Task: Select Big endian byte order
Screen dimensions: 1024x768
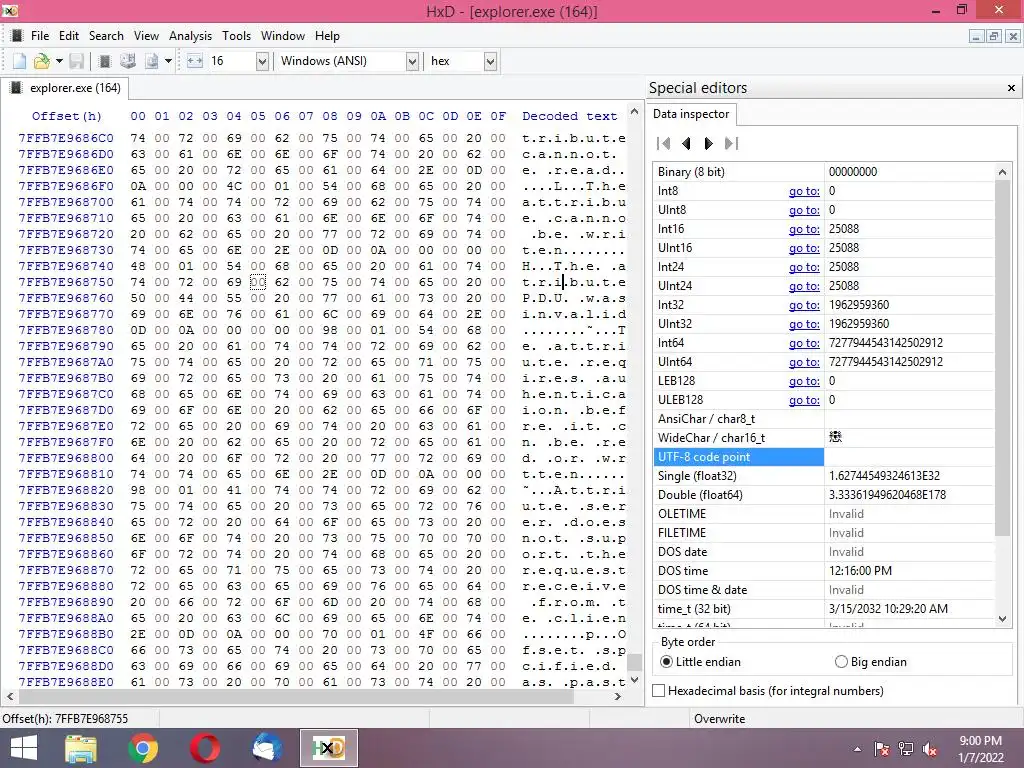Action: [x=871, y=662]
